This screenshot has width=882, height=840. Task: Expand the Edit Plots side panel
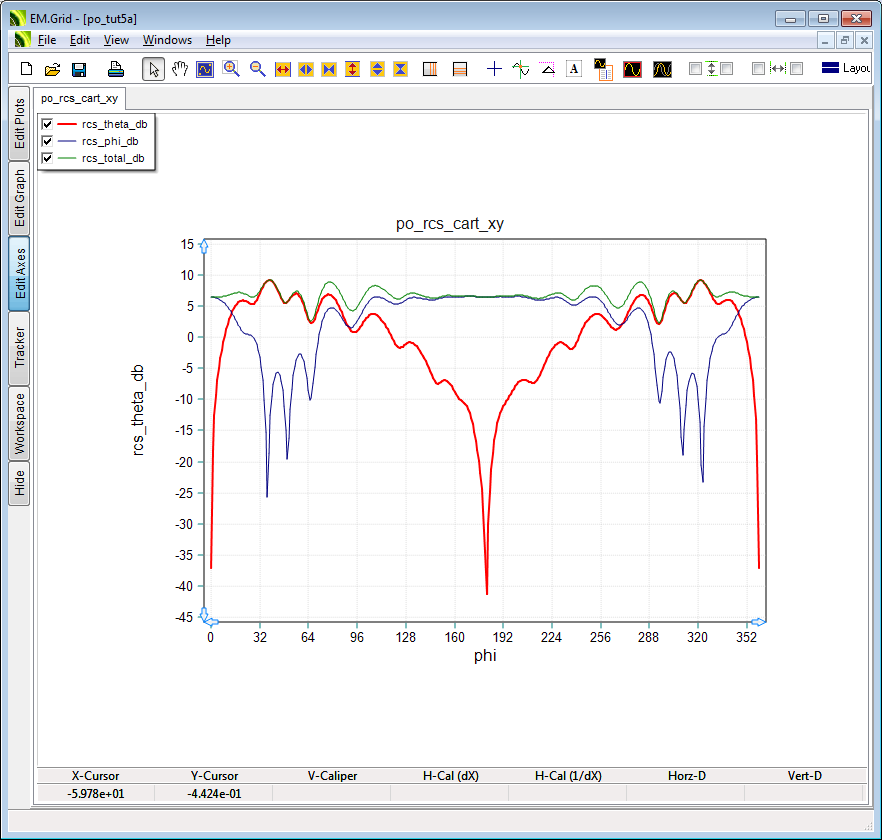tap(19, 124)
